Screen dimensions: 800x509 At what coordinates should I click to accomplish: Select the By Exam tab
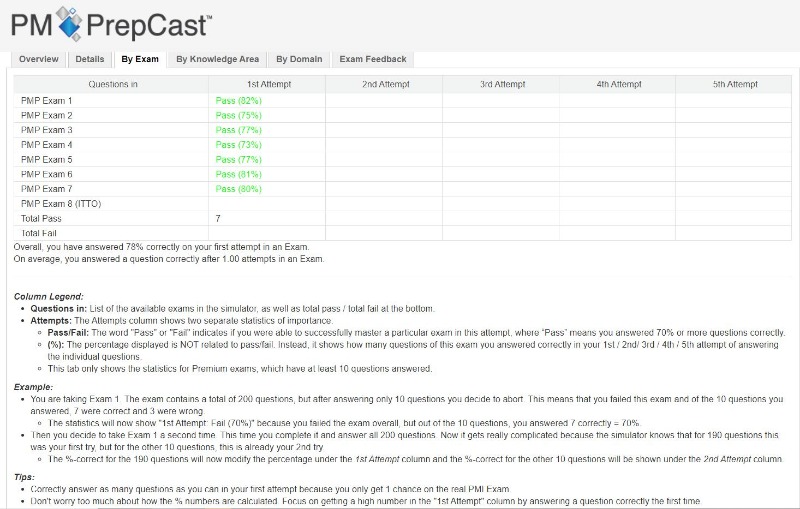point(140,59)
